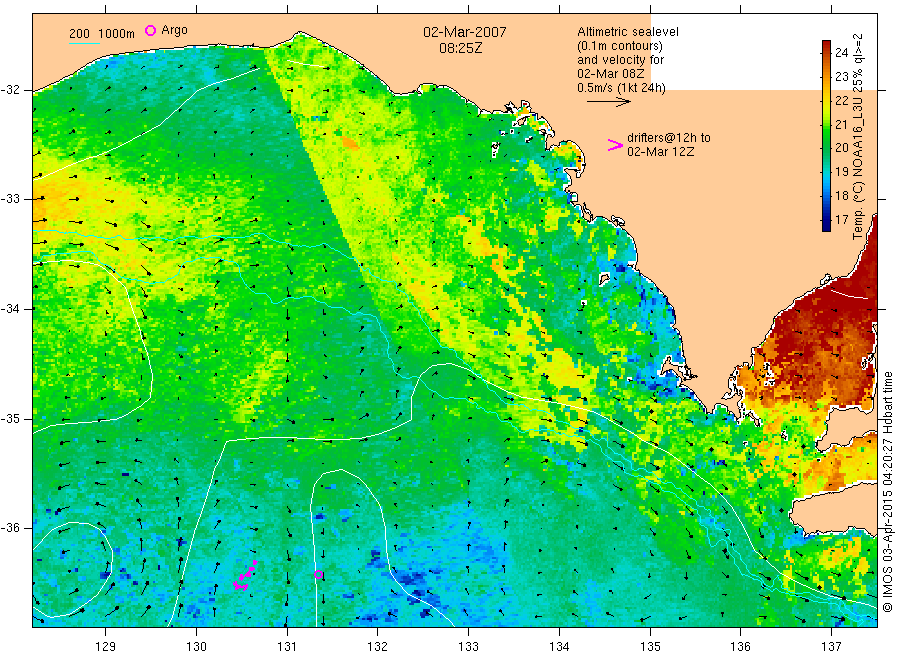Click the longitude label 132
The image size is (900, 660).
point(378,646)
